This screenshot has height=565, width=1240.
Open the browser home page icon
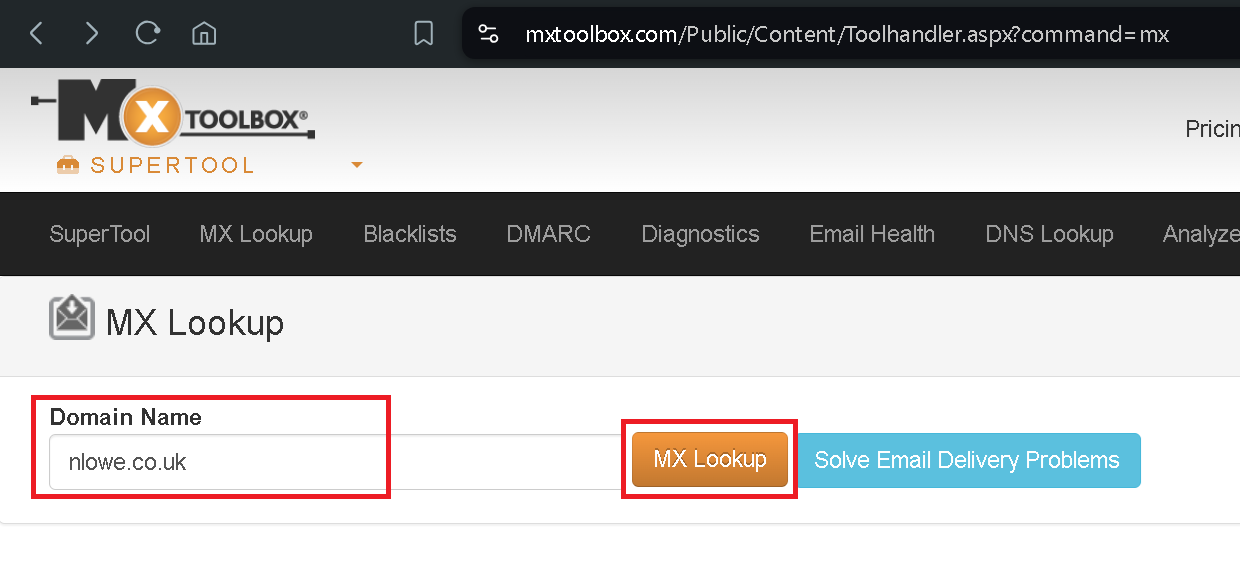point(204,34)
